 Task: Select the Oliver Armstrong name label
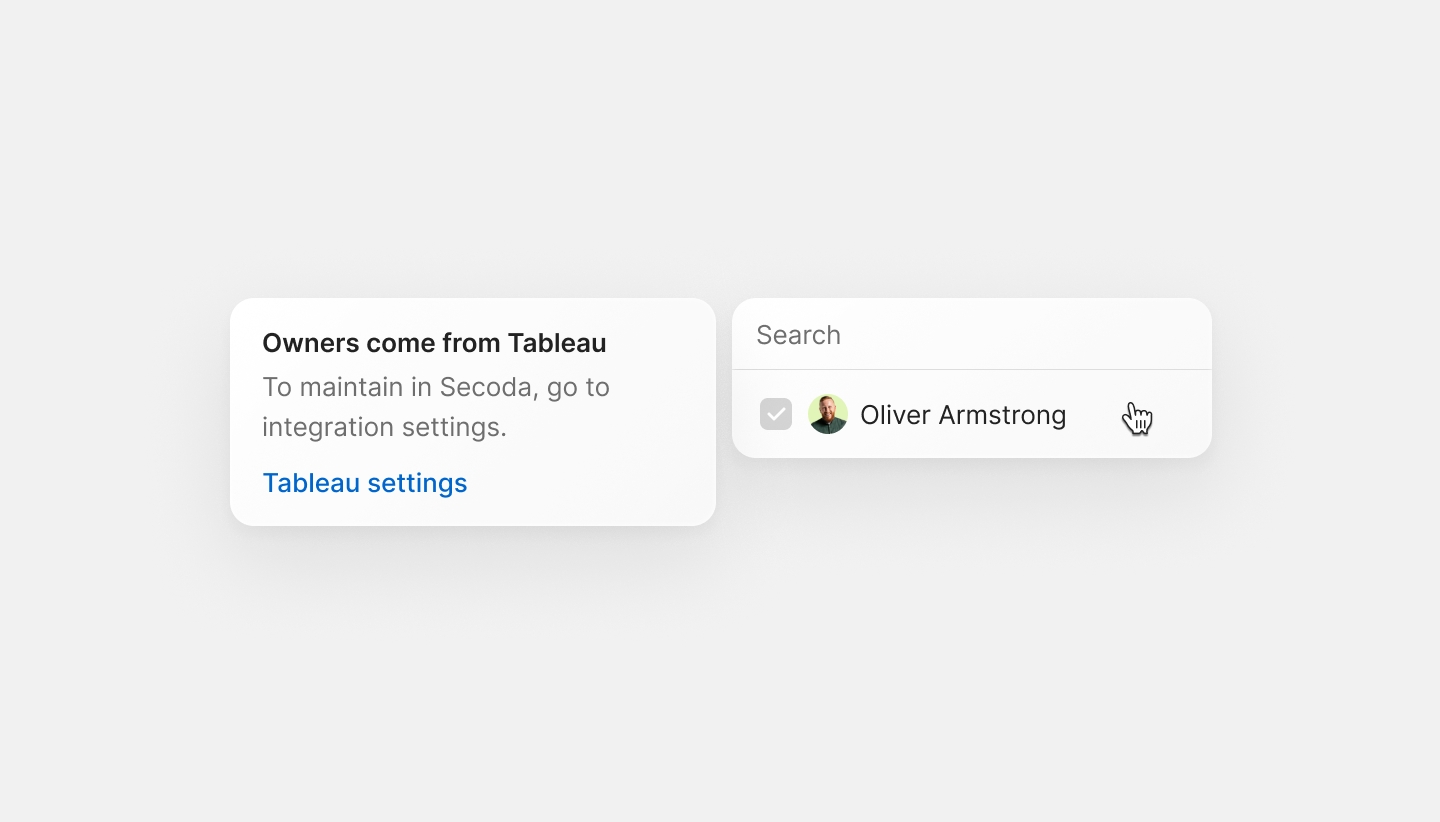coord(963,415)
